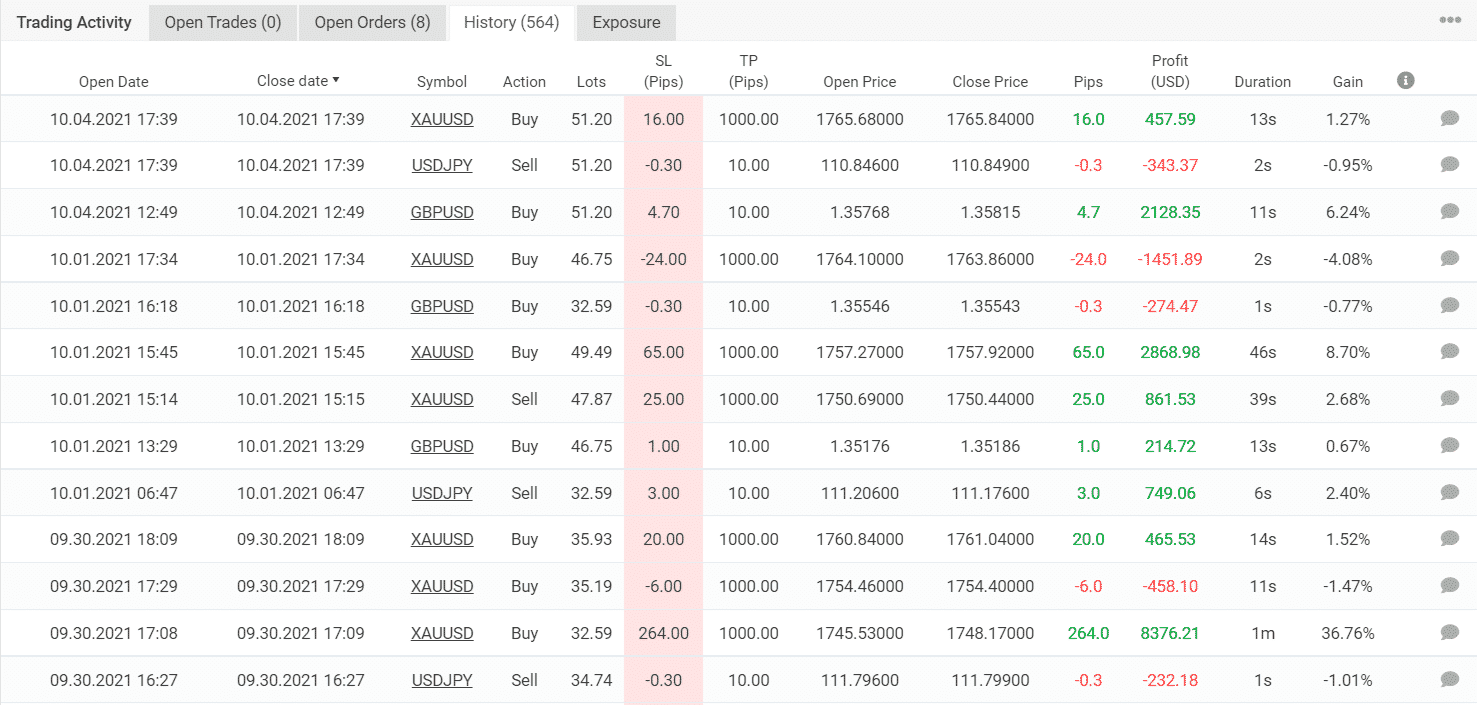
Task: Open XAUUSD link in the 1745.53000 open price row
Action: [x=442, y=633]
